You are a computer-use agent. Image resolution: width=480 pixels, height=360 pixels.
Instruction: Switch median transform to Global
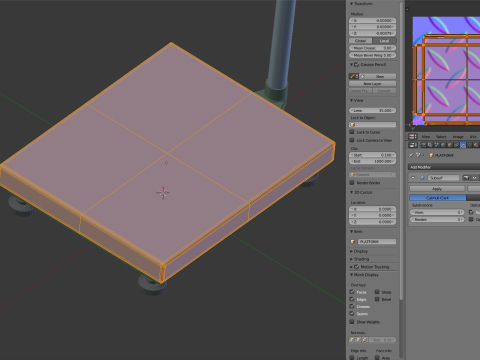click(361, 41)
